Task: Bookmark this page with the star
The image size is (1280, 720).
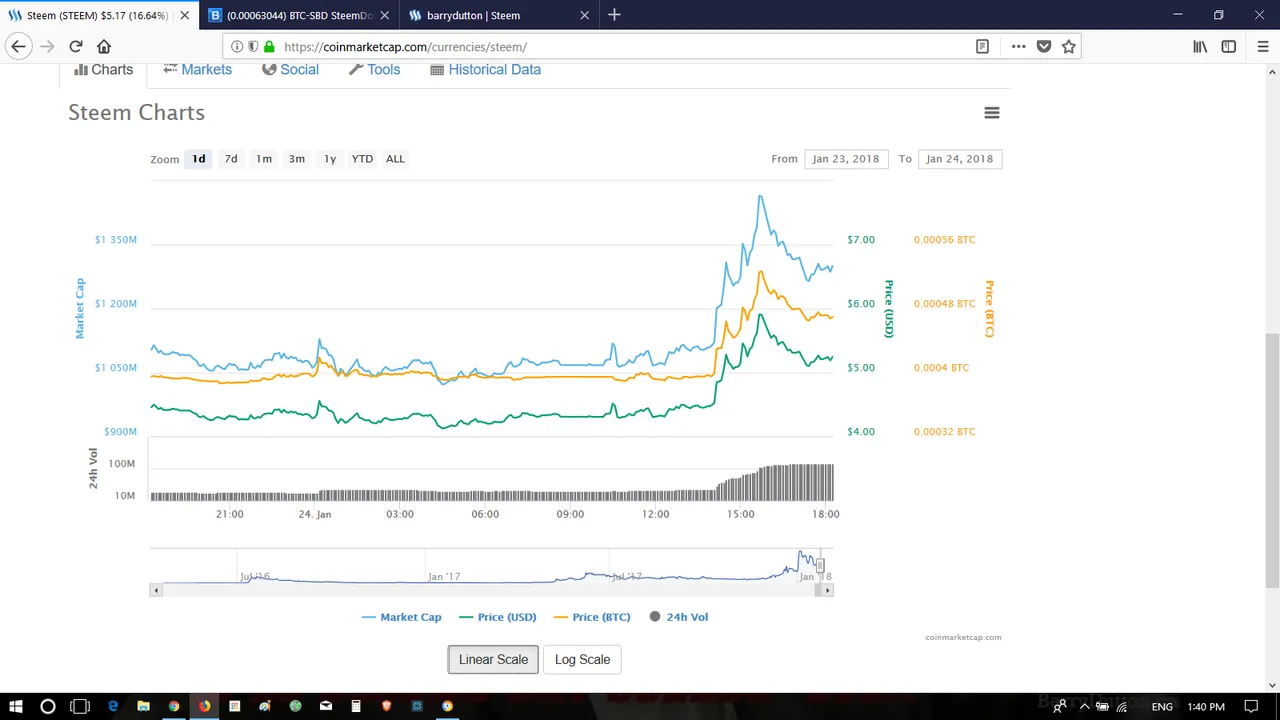Action: [x=1068, y=46]
